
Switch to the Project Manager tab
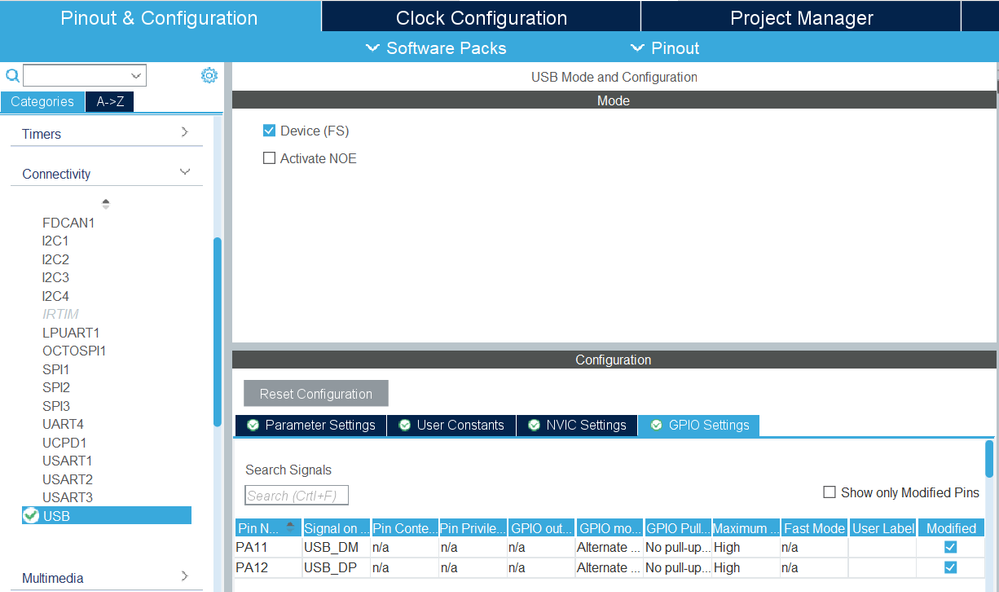point(801,17)
